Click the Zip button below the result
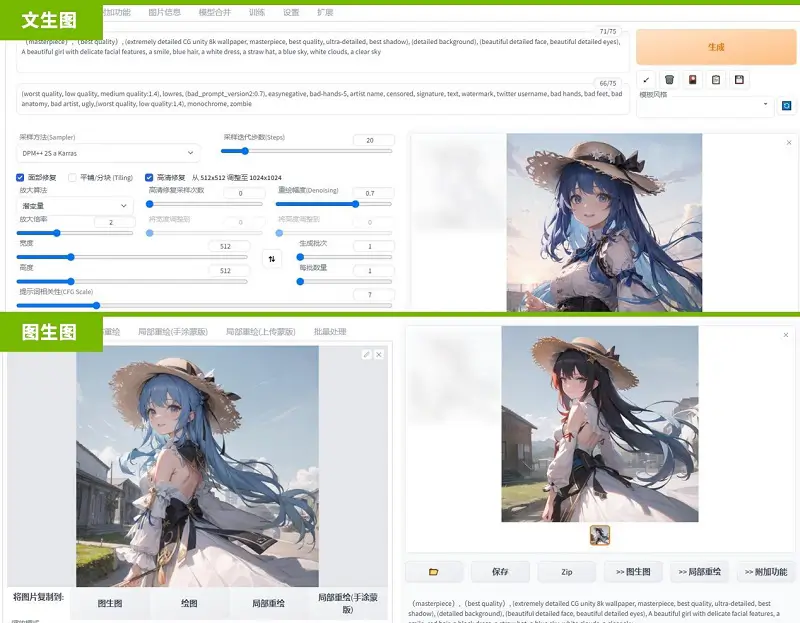Image resolution: width=800 pixels, height=623 pixels. coord(566,572)
